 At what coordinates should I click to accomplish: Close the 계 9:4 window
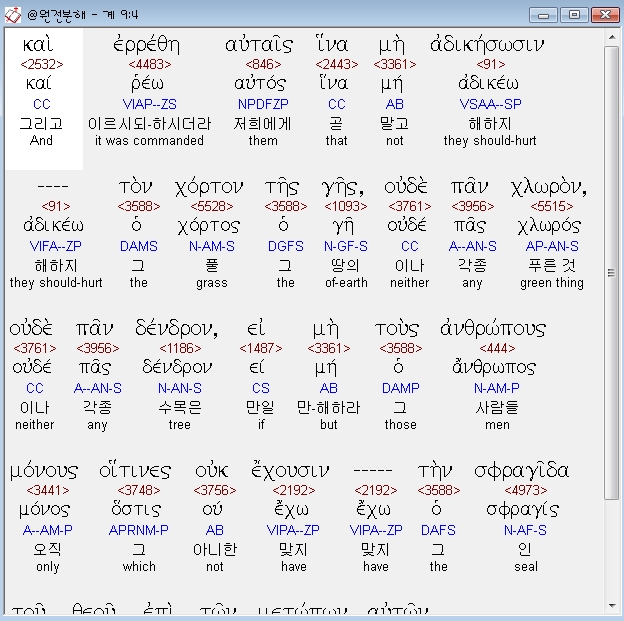605,15
